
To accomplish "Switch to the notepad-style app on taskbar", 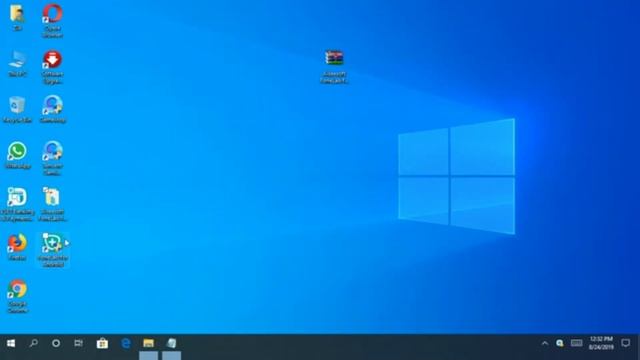I will point(171,343).
